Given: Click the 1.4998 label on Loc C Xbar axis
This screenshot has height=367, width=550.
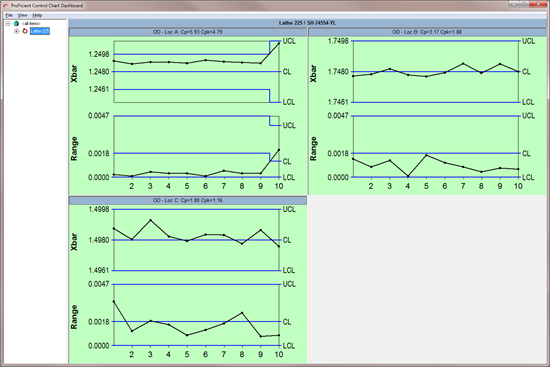Looking at the screenshot, I should [99, 209].
